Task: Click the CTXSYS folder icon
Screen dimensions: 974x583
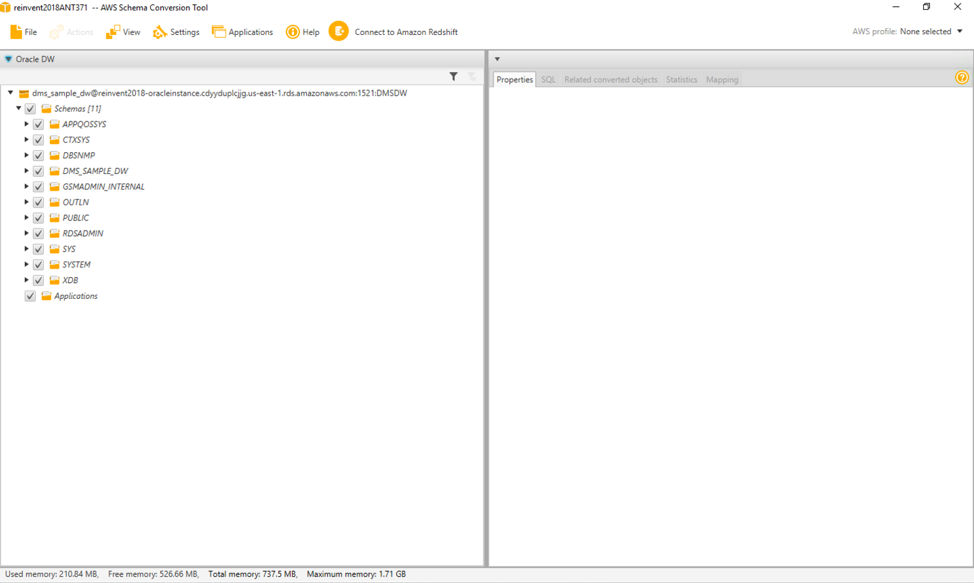Action: [x=55, y=140]
